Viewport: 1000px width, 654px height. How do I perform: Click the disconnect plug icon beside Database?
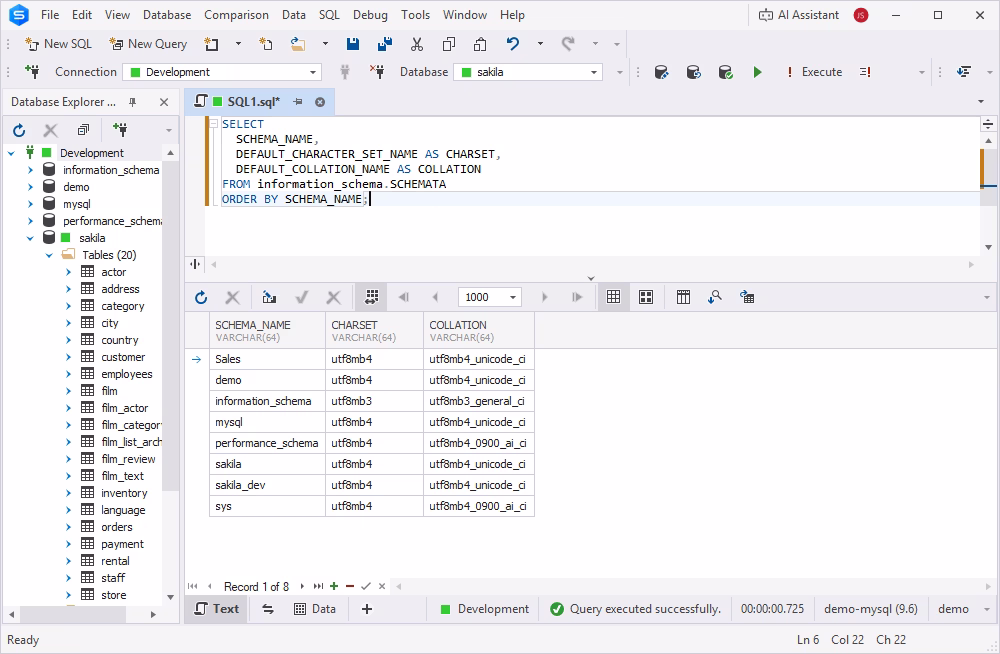point(377,72)
